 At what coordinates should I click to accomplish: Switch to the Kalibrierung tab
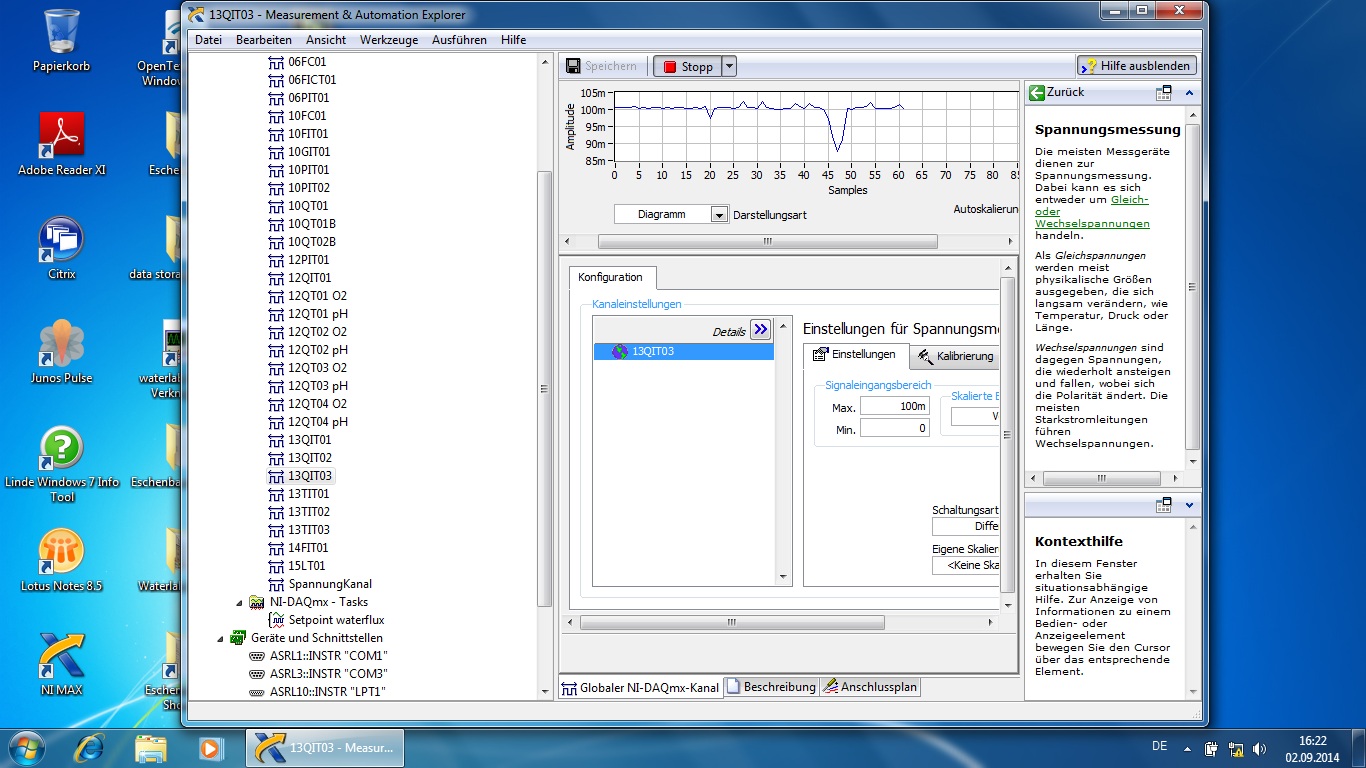coord(955,356)
